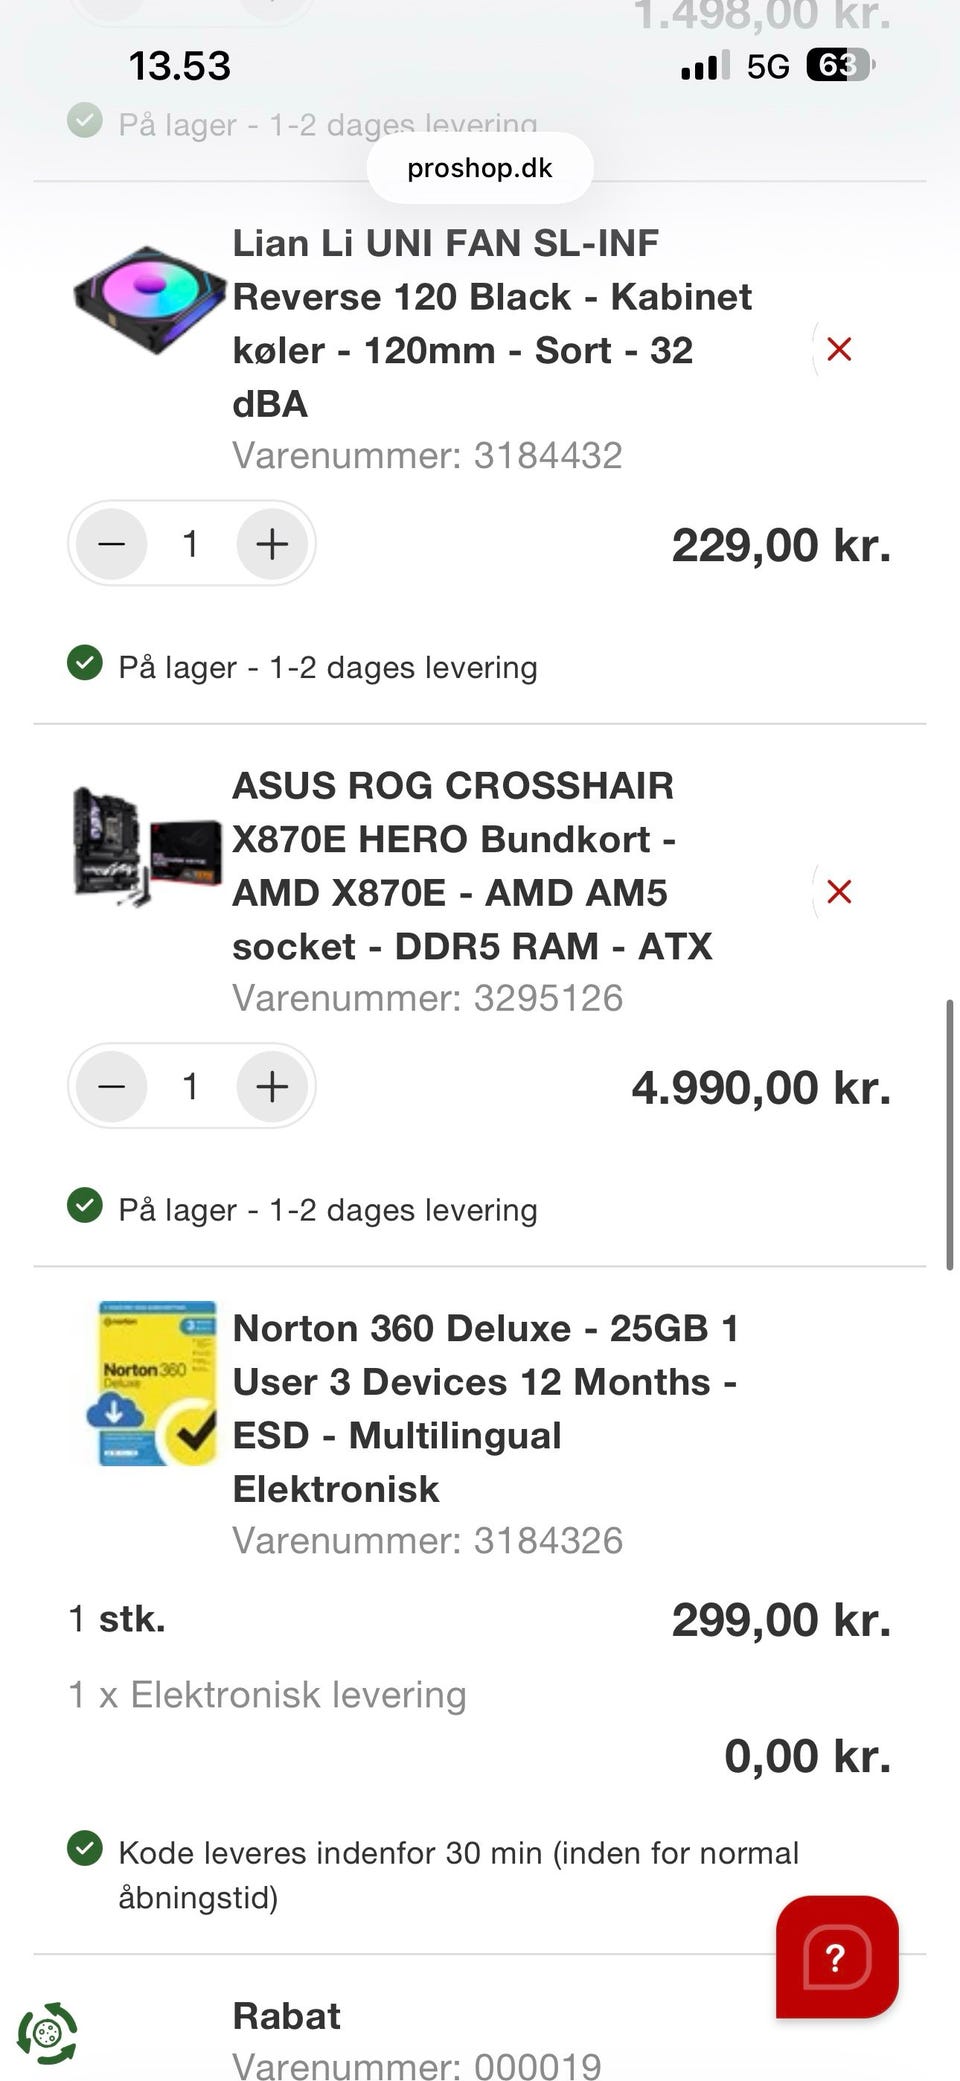
Task: Decrease Lian Li fan quantity
Action: [112, 544]
